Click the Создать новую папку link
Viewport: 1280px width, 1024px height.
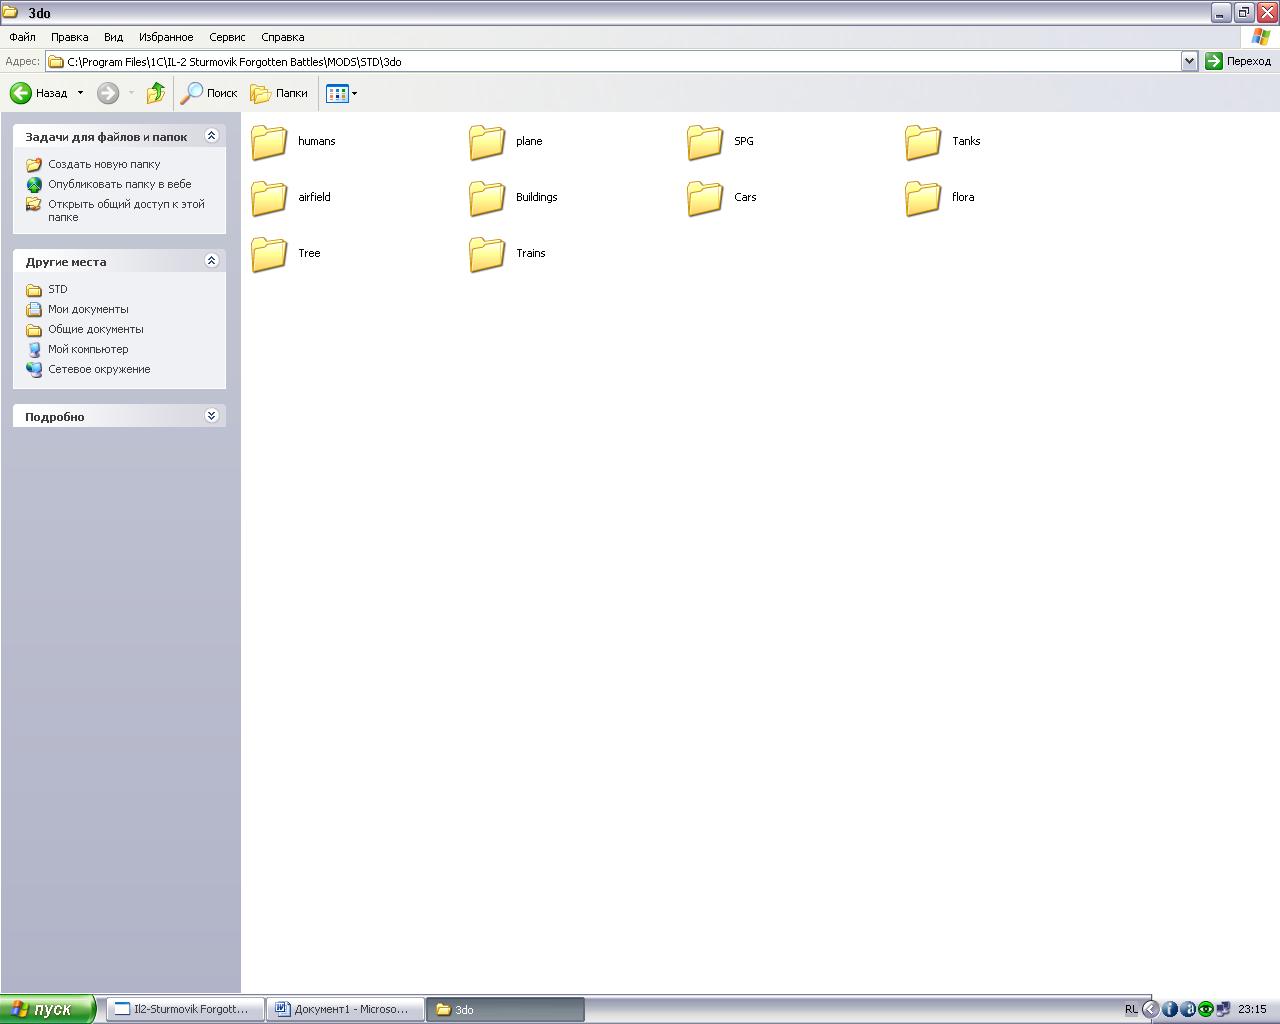click(104, 164)
